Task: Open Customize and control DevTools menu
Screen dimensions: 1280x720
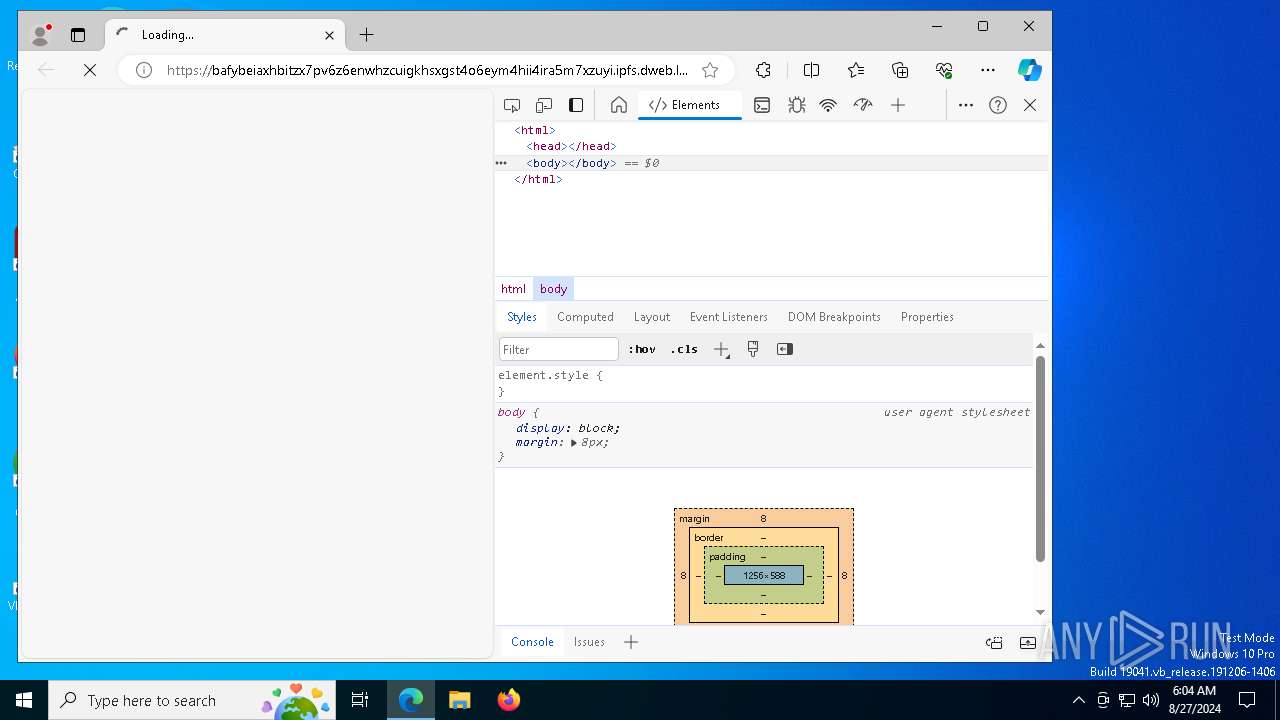Action: 966,105
